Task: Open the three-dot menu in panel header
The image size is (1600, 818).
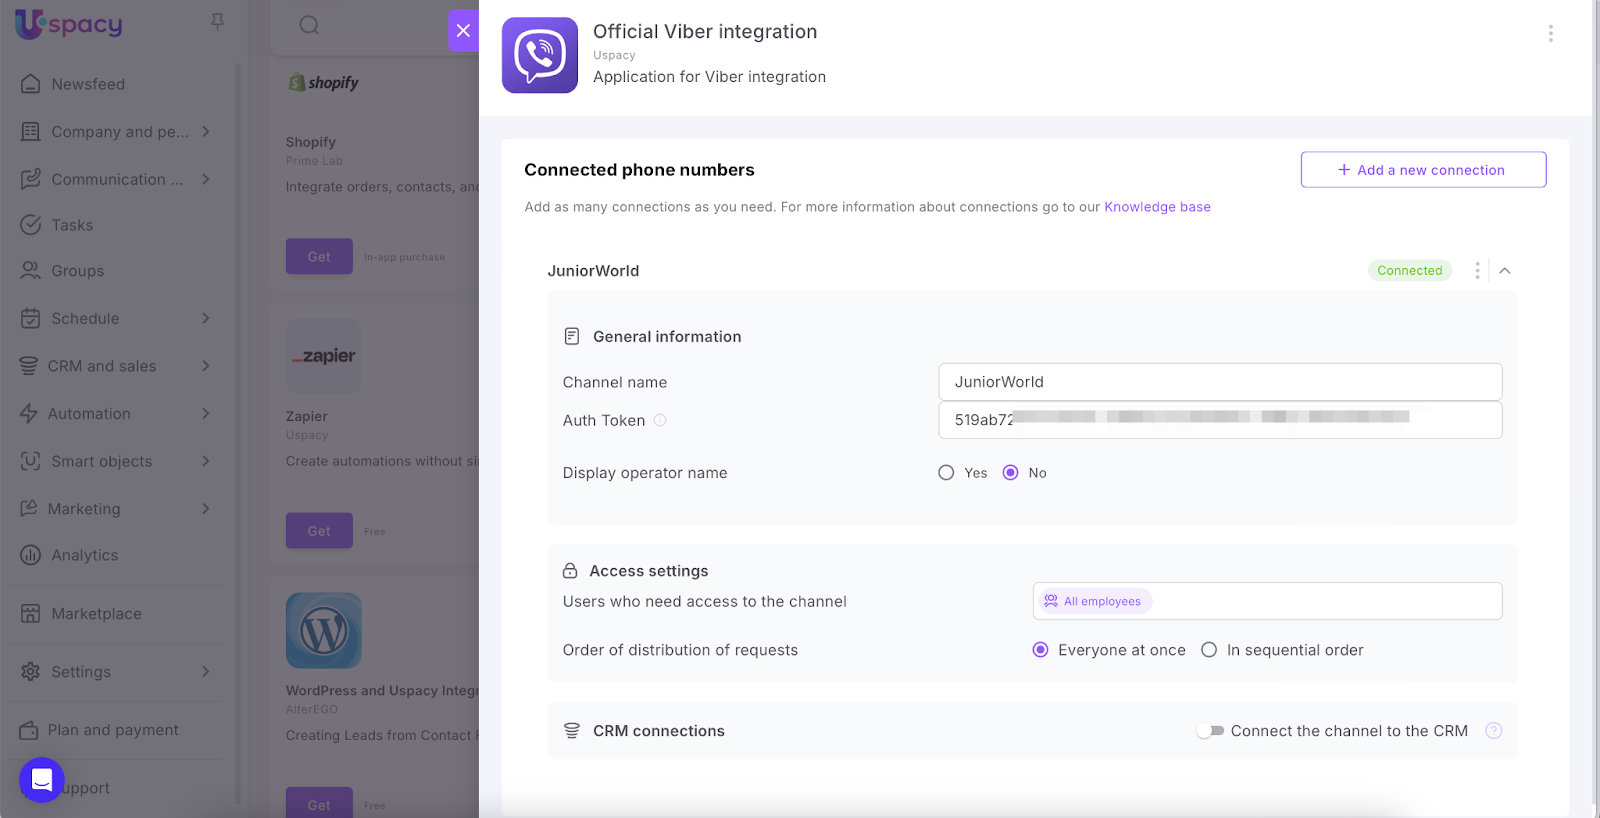Action: (1550, 33)
